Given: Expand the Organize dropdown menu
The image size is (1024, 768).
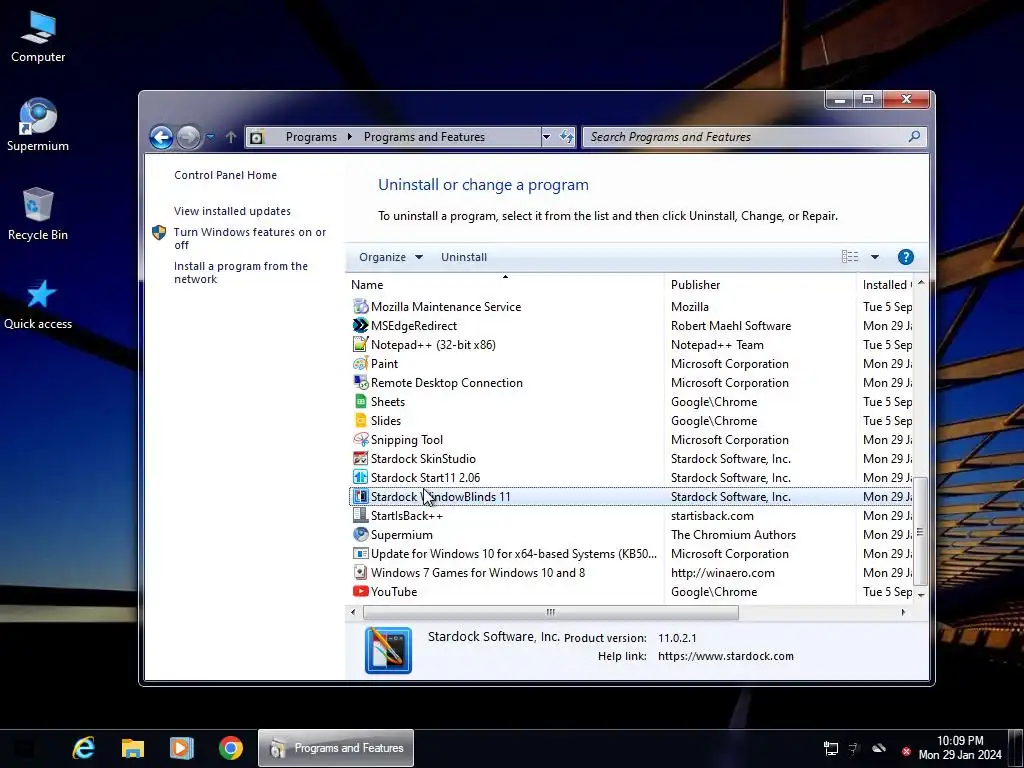Looking at the screenshot, I should [391, 257].
